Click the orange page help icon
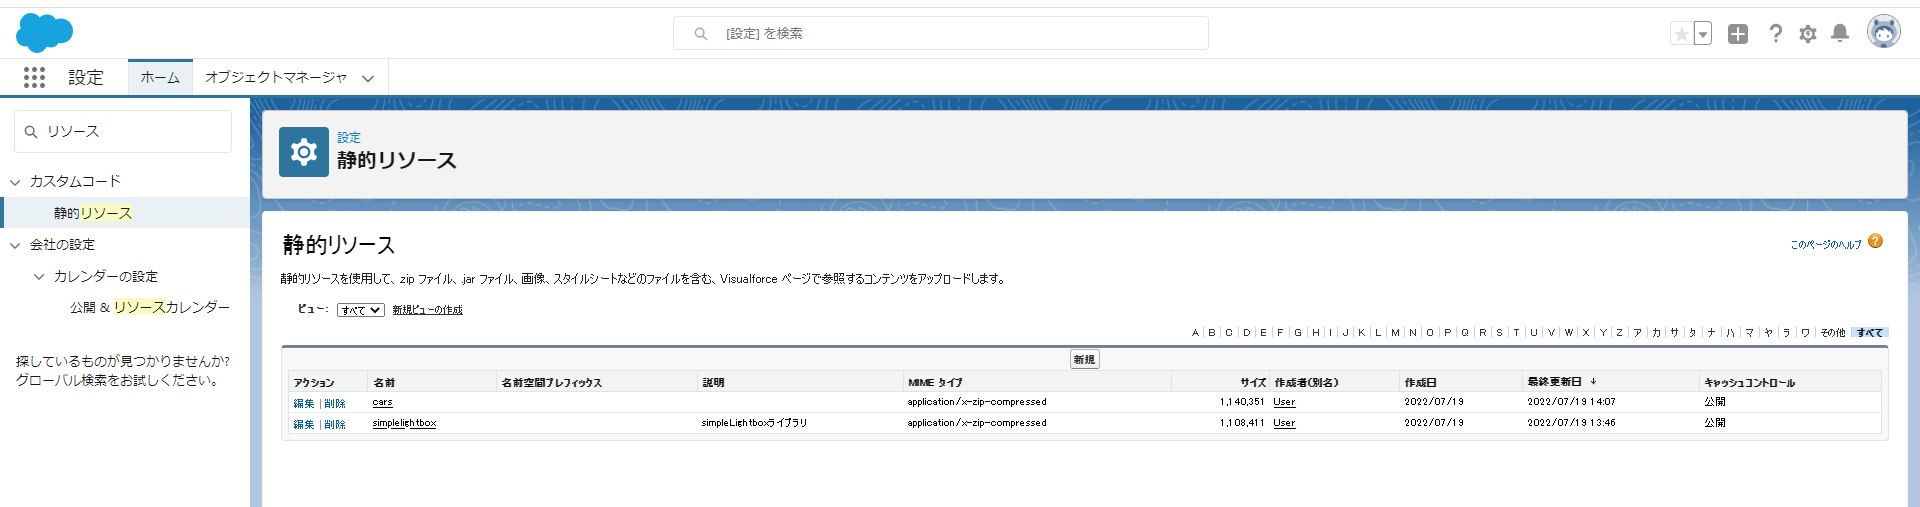Screen dimensions: 1920x507 pos(1876,241)
